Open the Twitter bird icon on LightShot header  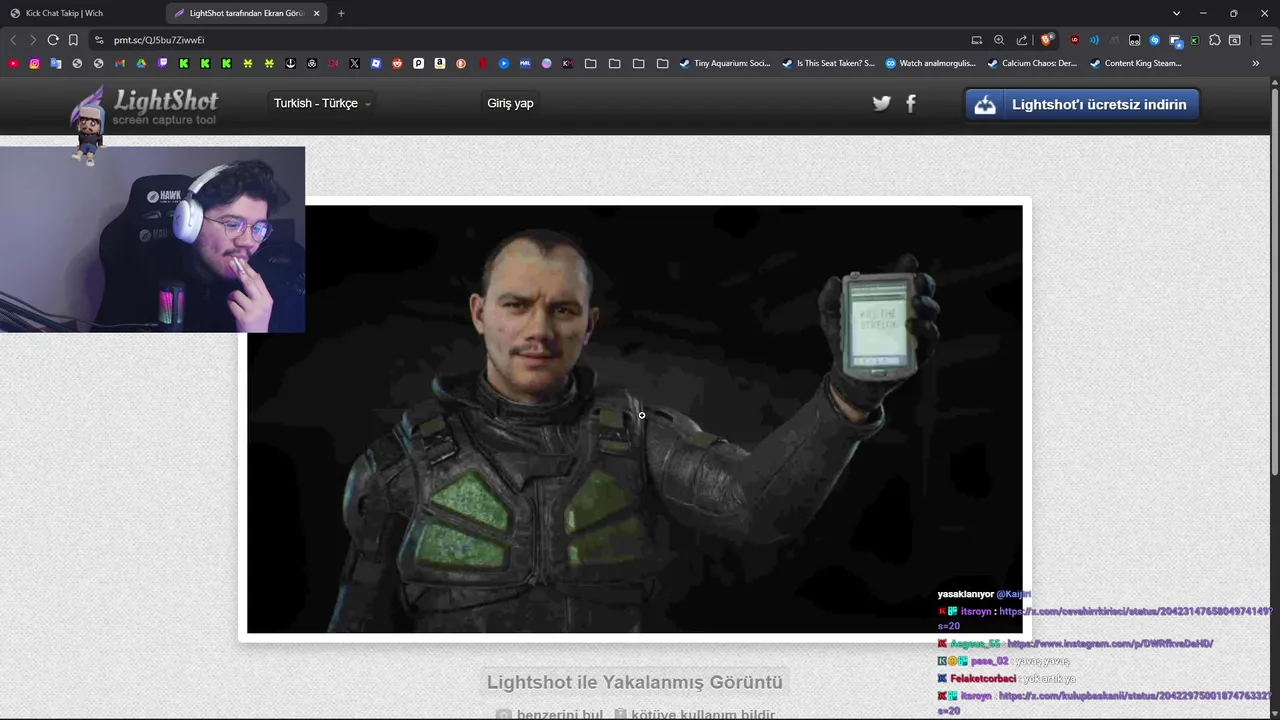click(881, 103)
